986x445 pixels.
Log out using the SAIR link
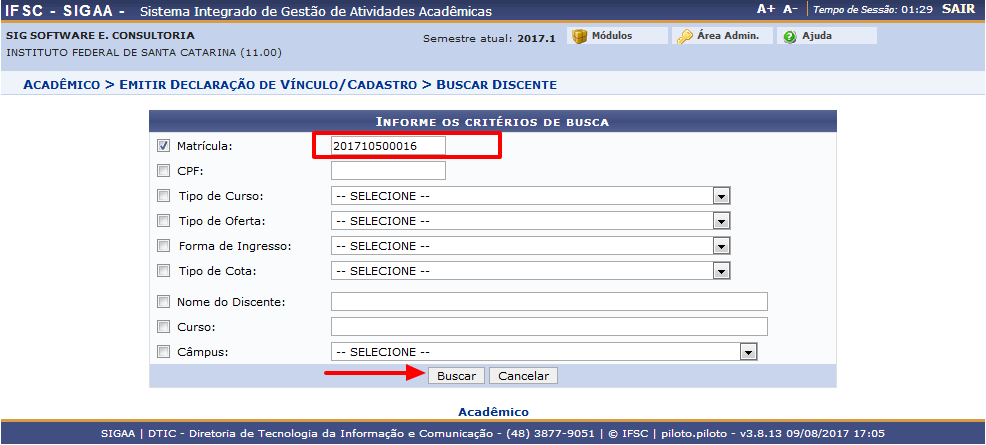pos(957,9)
